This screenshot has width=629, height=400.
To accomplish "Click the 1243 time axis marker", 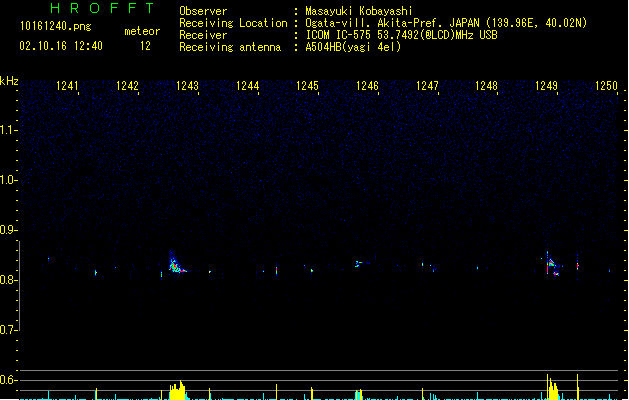I will [187, 86].
